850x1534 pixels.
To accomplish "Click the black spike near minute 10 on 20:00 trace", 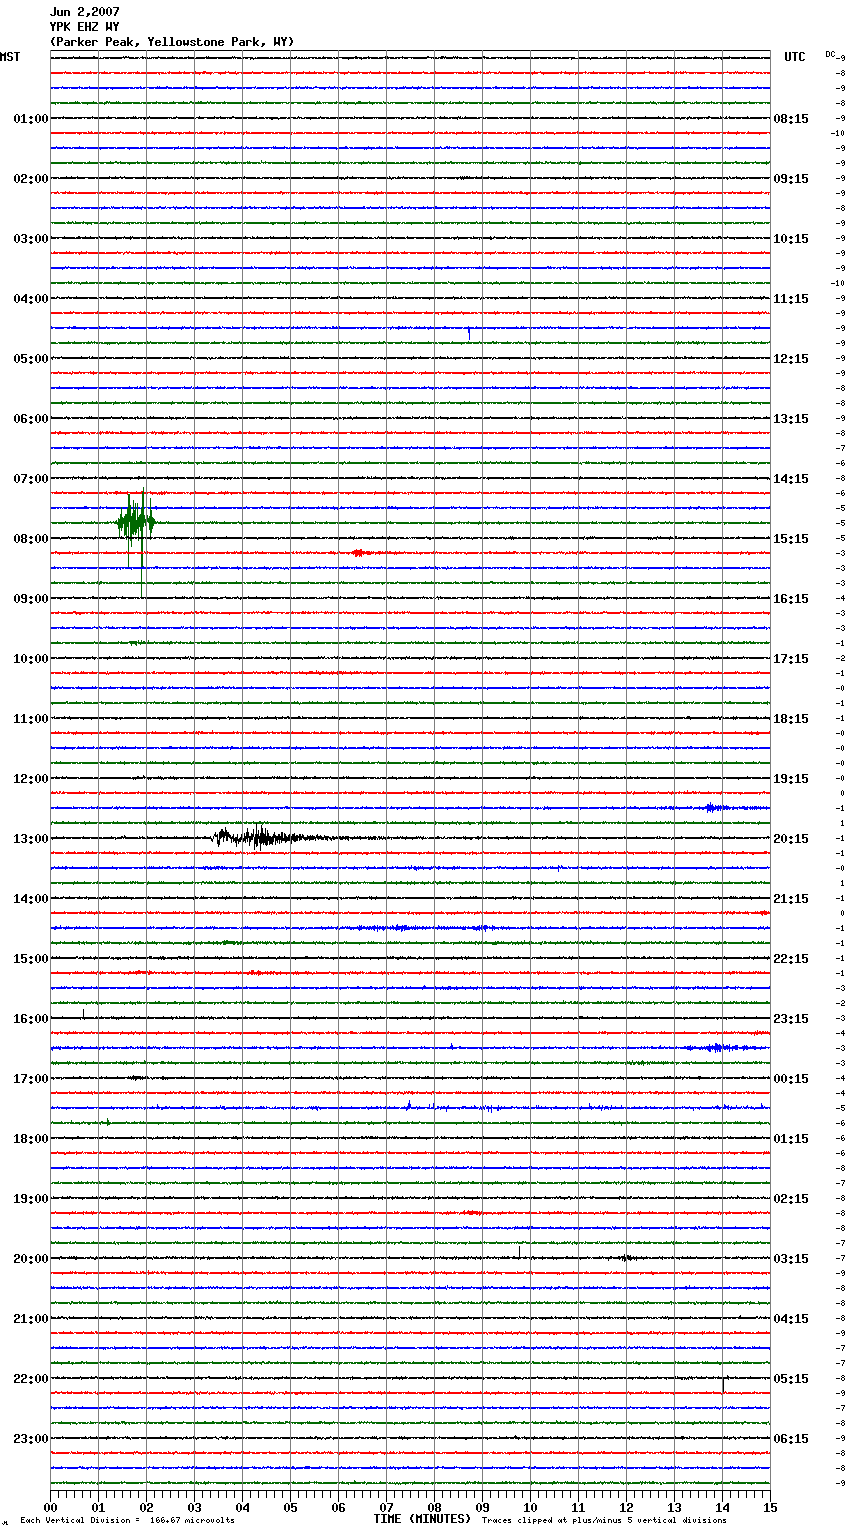I will point(519,1252).
